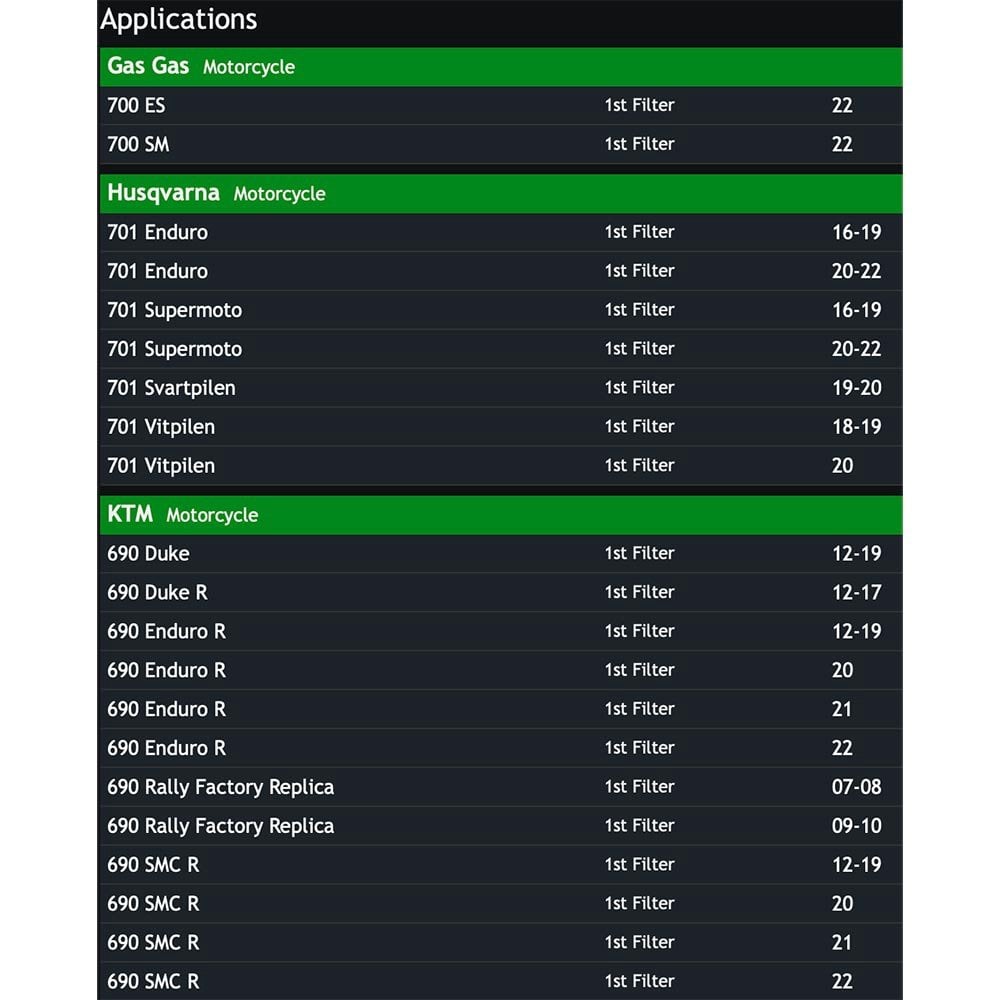
Task: Collapse the Husqvarna Motorcycle section header
Action: coord(501,193)
